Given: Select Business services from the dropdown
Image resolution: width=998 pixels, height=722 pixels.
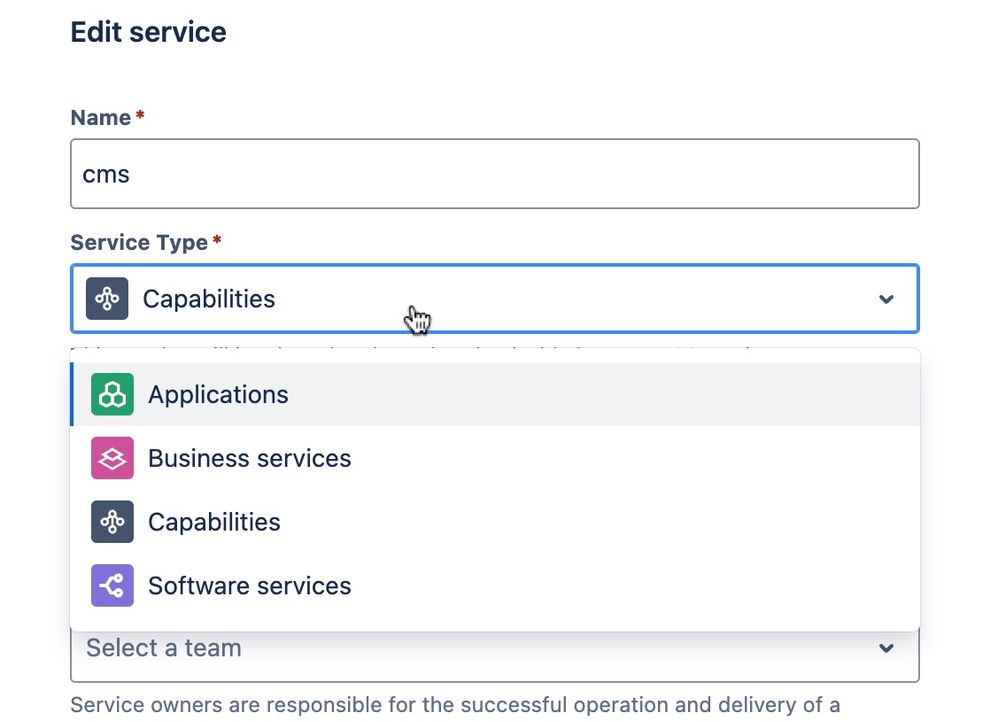Looking at the screenshot, I should [249, 458].
